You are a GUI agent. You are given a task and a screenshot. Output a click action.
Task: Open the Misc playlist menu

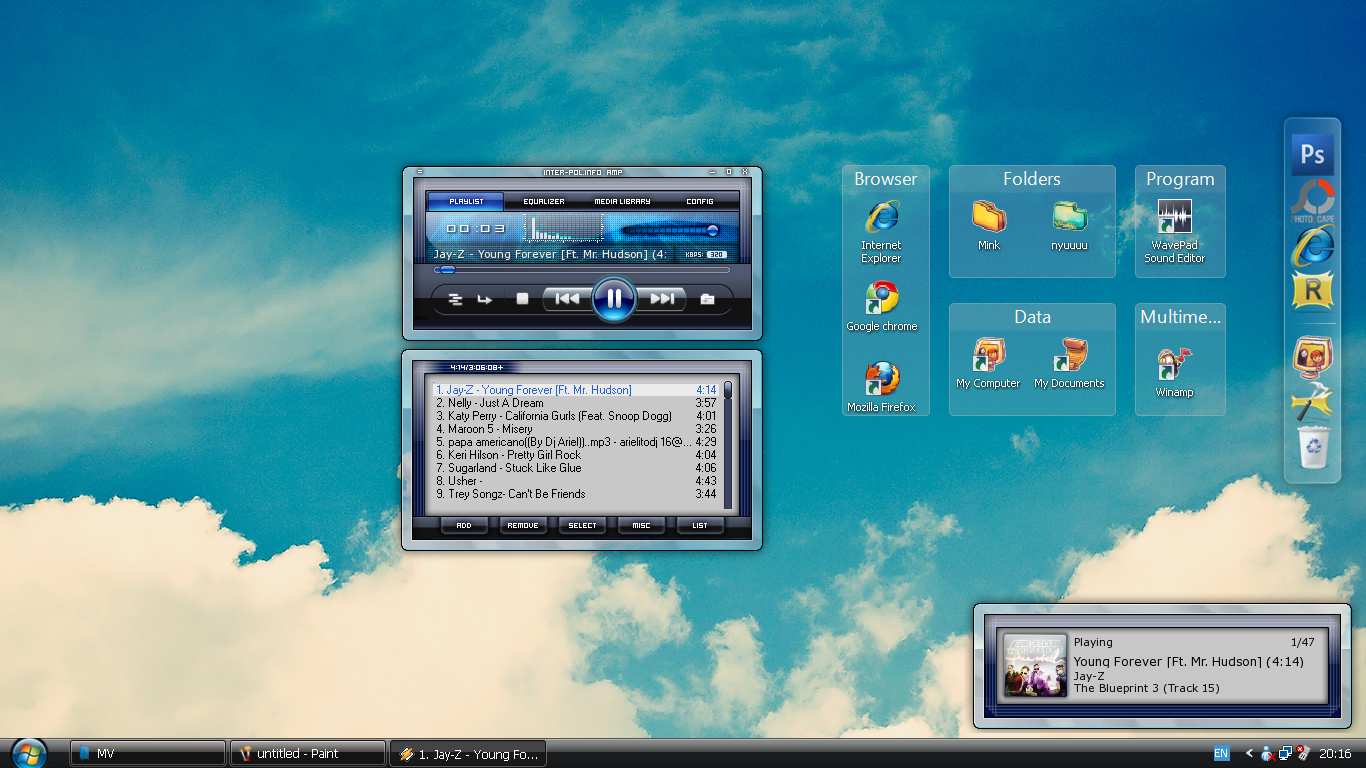tap(641, 525)
